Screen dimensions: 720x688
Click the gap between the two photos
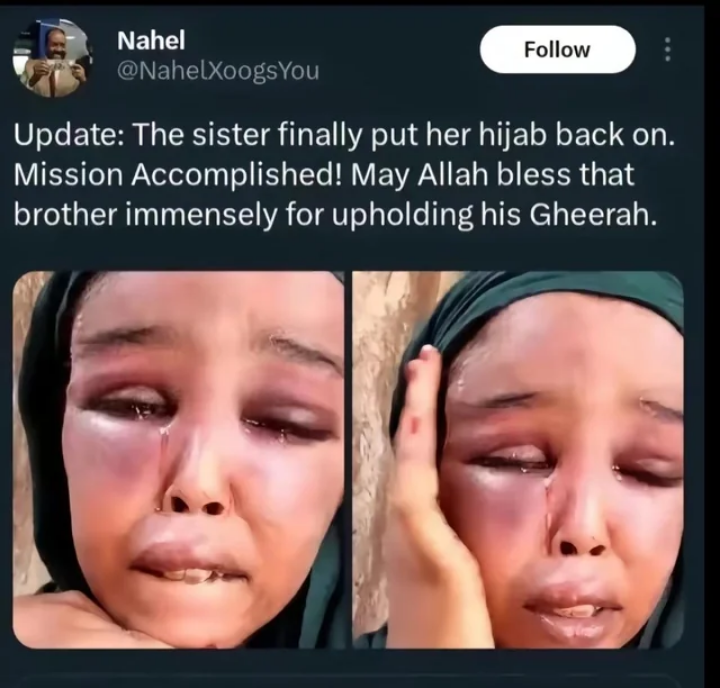click(349, 460)
